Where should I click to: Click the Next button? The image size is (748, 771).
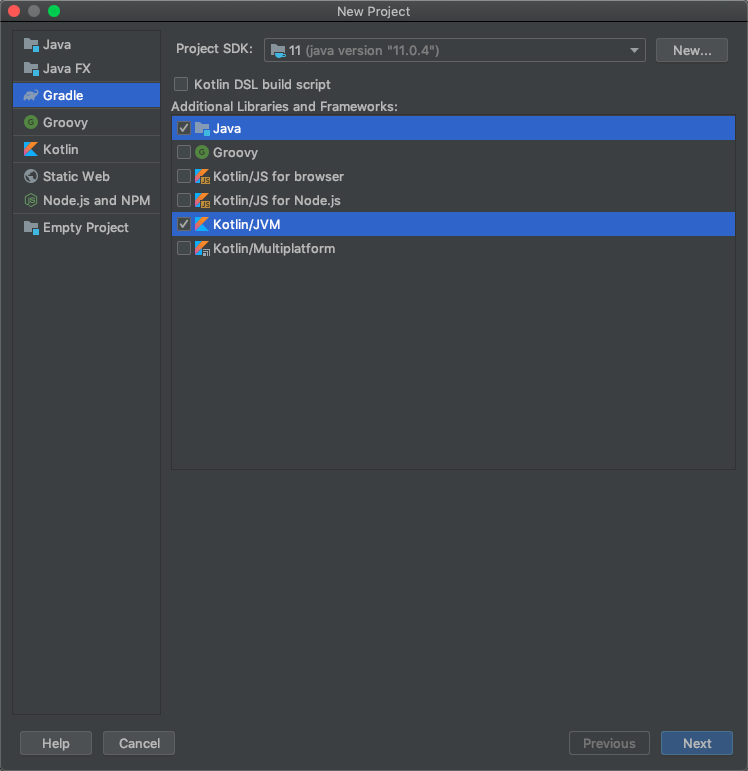697,743
